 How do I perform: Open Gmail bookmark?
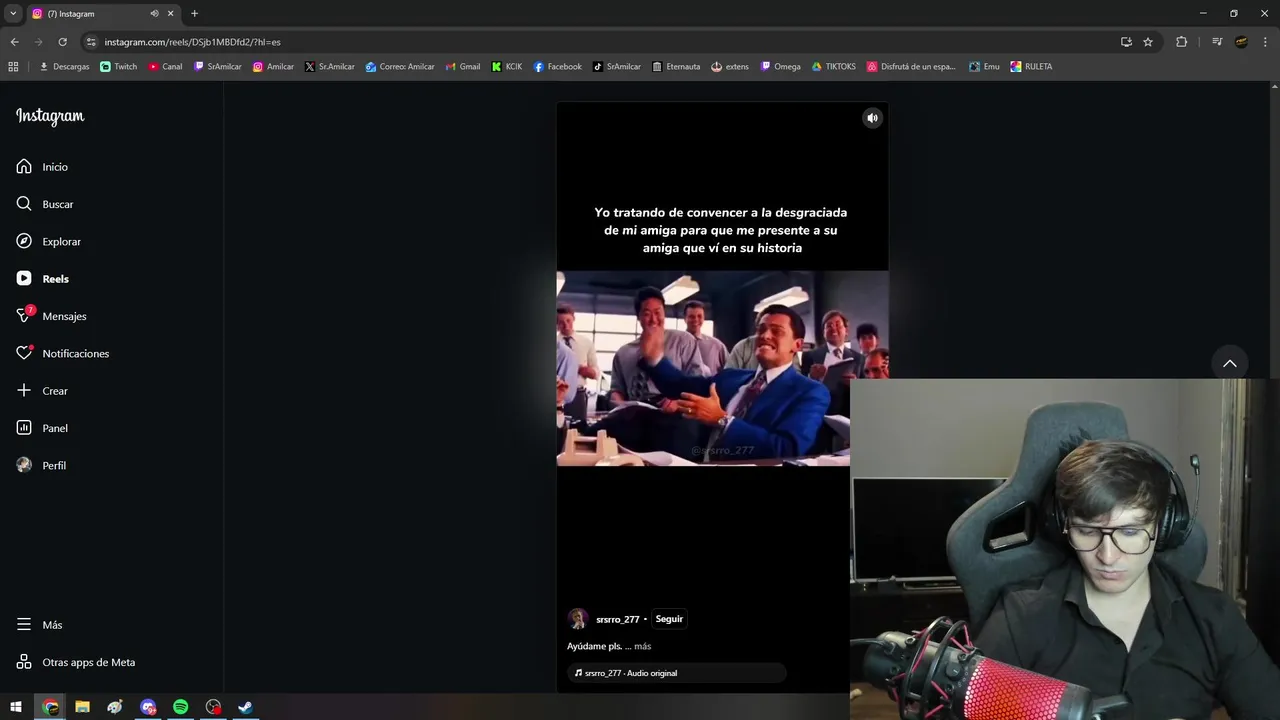(x=463, y=67)
